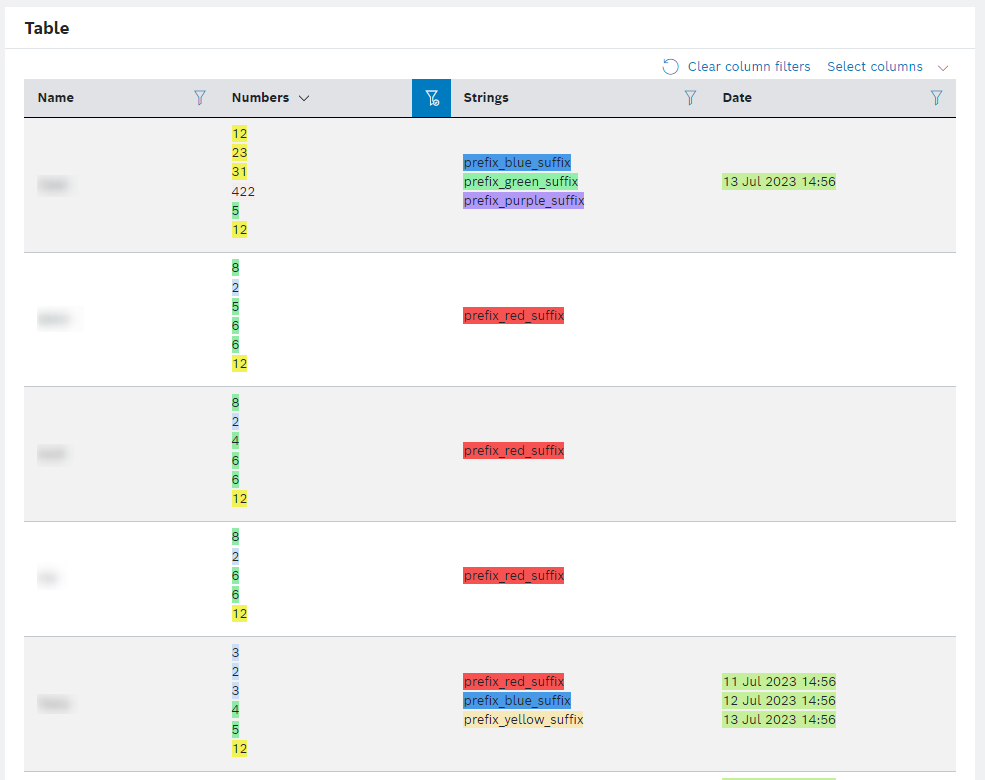985x780 pixels.
Task: Select the purple prefix_purple_suffix tag
Action: pos(523,201)
